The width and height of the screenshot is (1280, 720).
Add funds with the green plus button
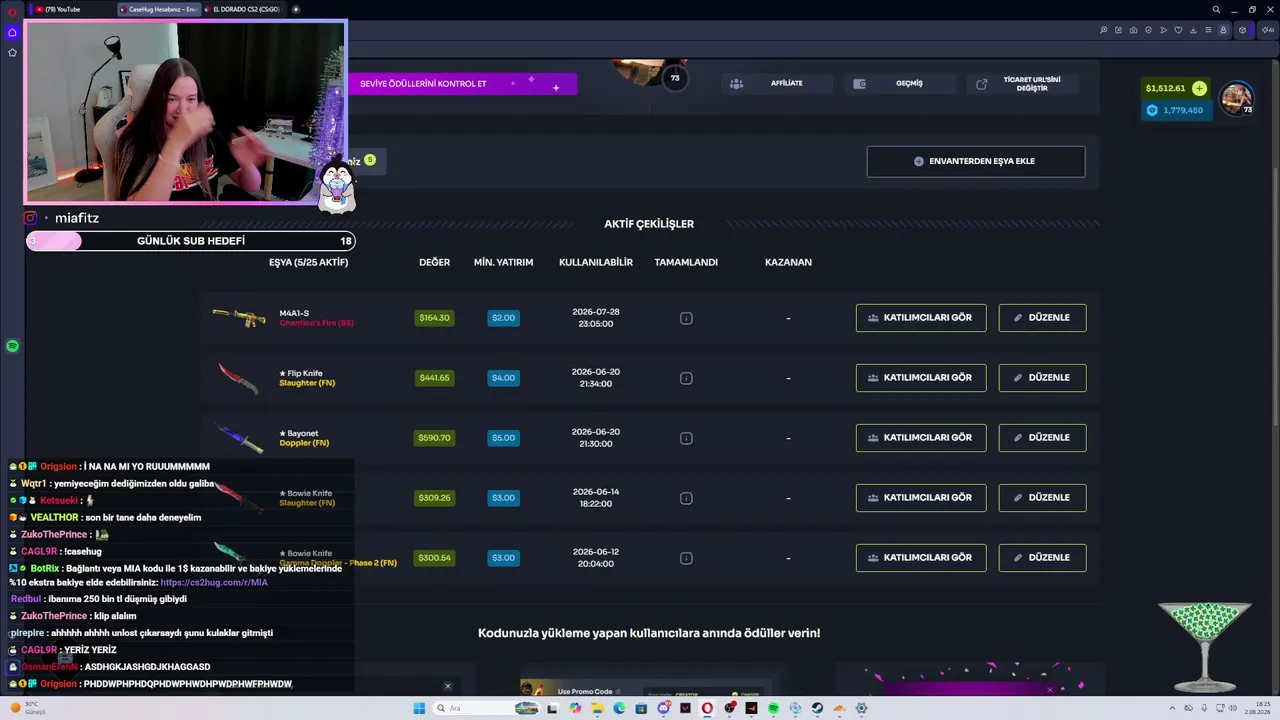coord(1199,88)
